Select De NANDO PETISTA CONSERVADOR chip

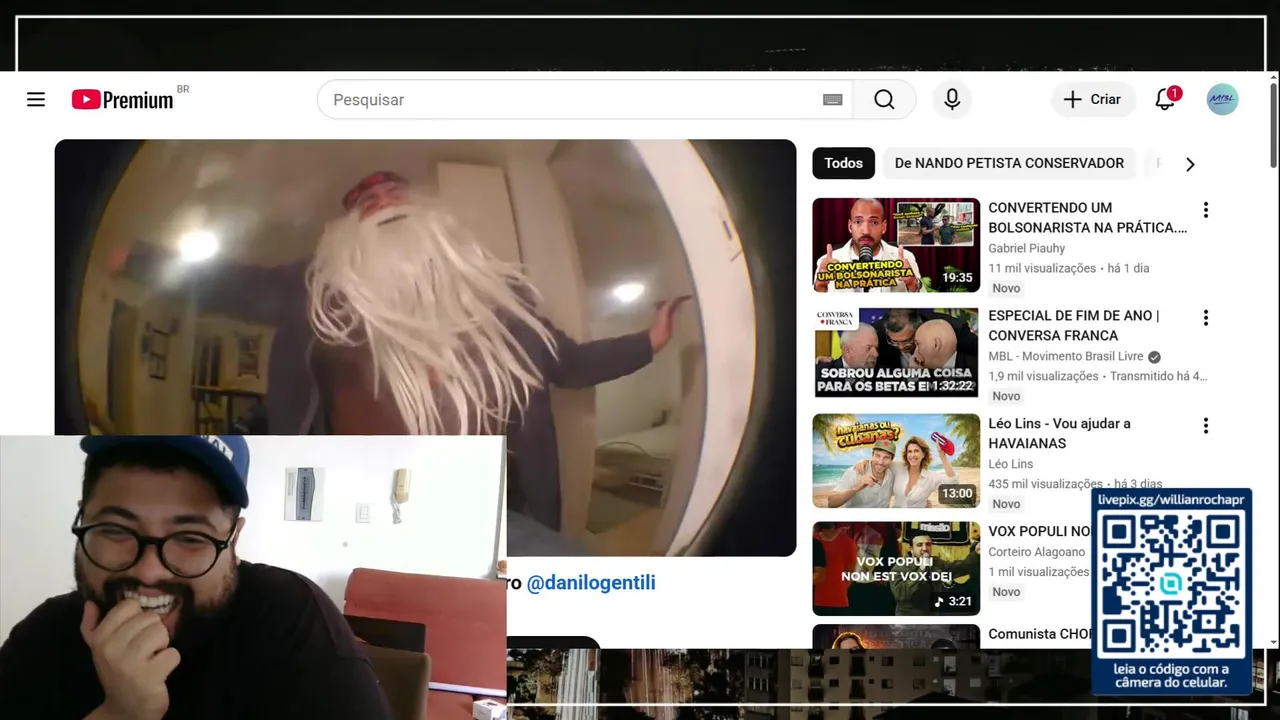(x=1009, y=163)
